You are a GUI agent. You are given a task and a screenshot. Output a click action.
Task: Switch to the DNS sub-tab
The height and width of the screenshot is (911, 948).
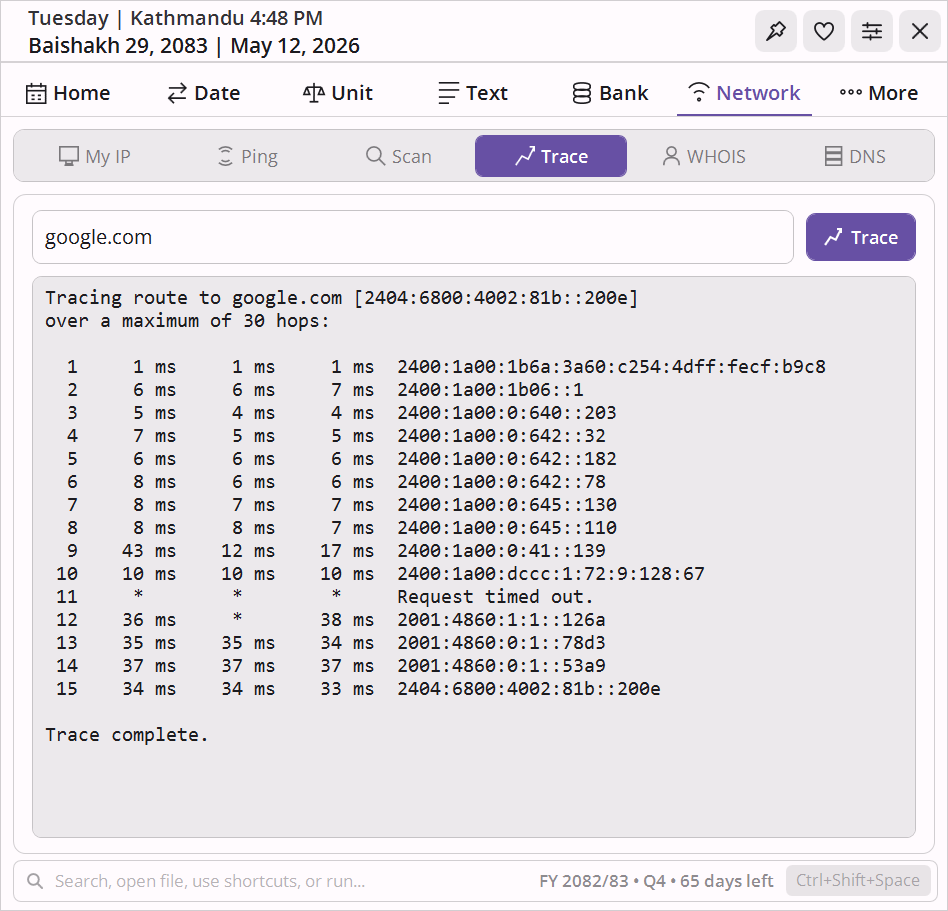pyautogui.click(x=855, y=157)
